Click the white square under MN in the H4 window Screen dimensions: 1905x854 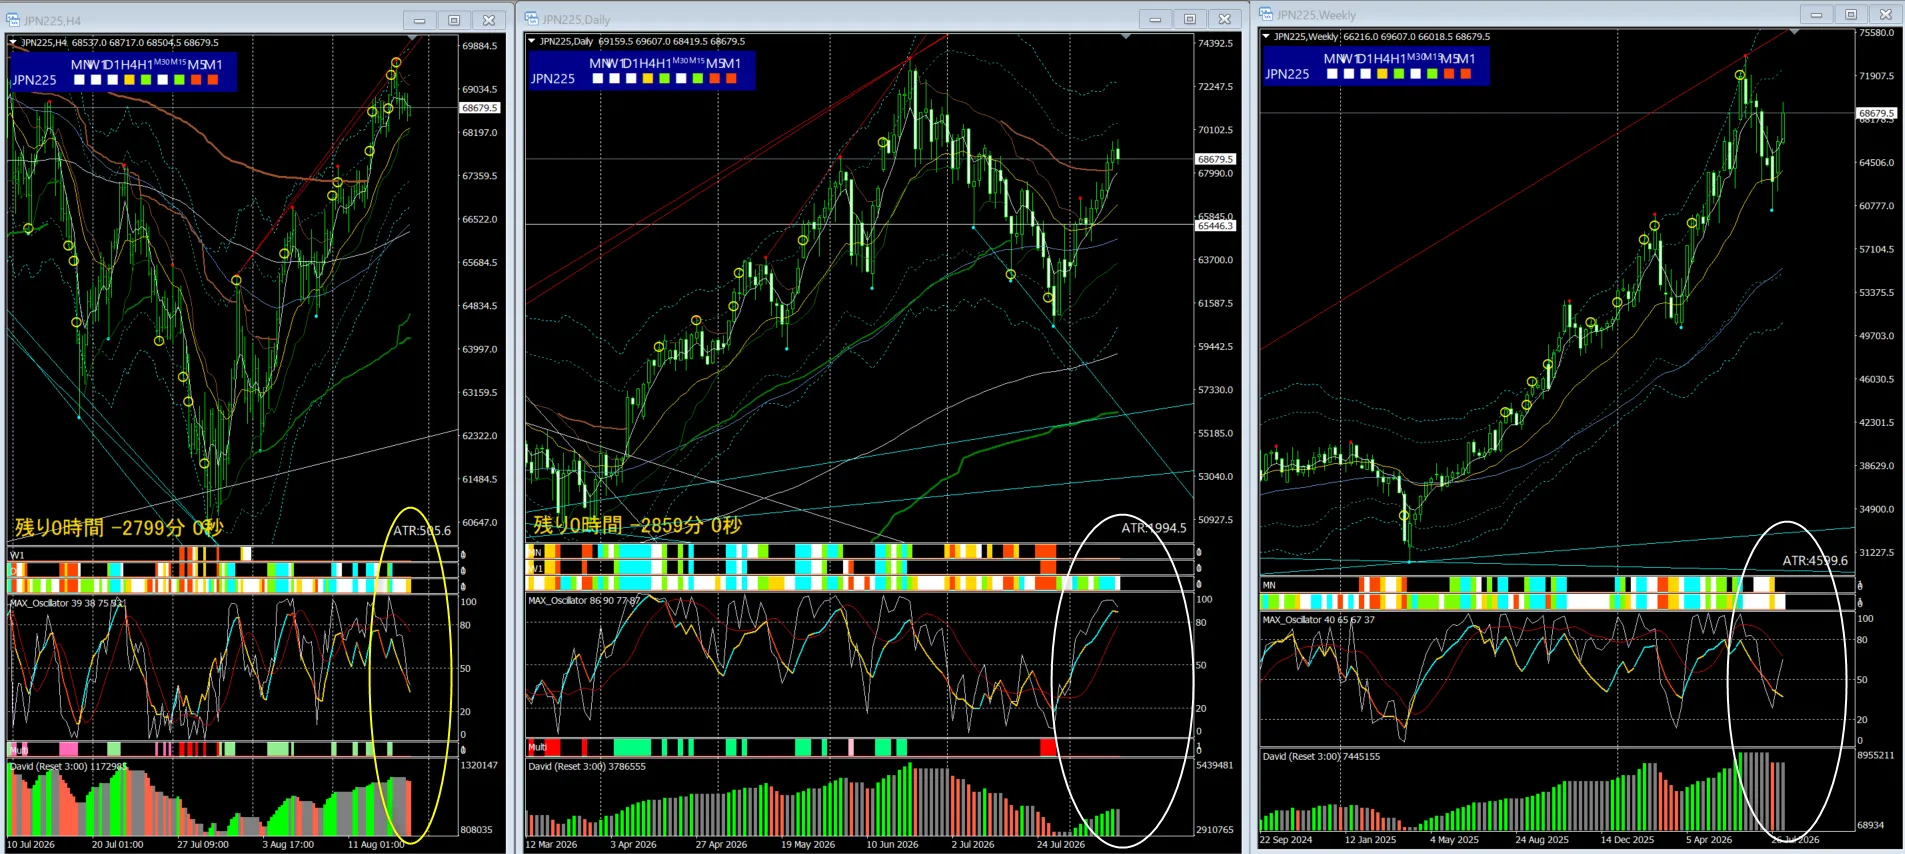[x=79, y=80]
